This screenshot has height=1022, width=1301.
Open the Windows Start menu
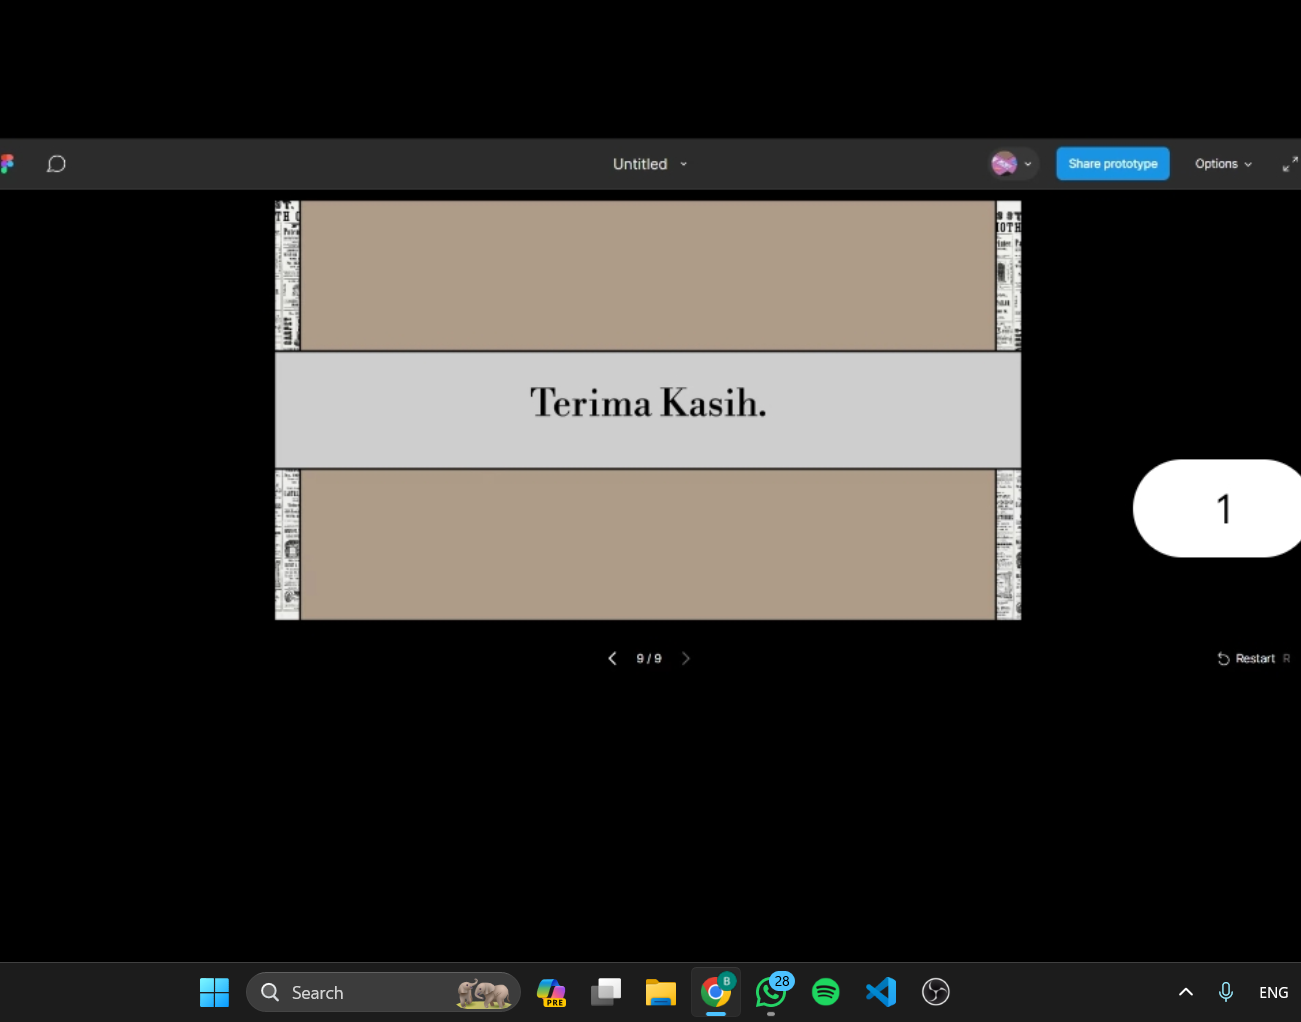(214, 992)
